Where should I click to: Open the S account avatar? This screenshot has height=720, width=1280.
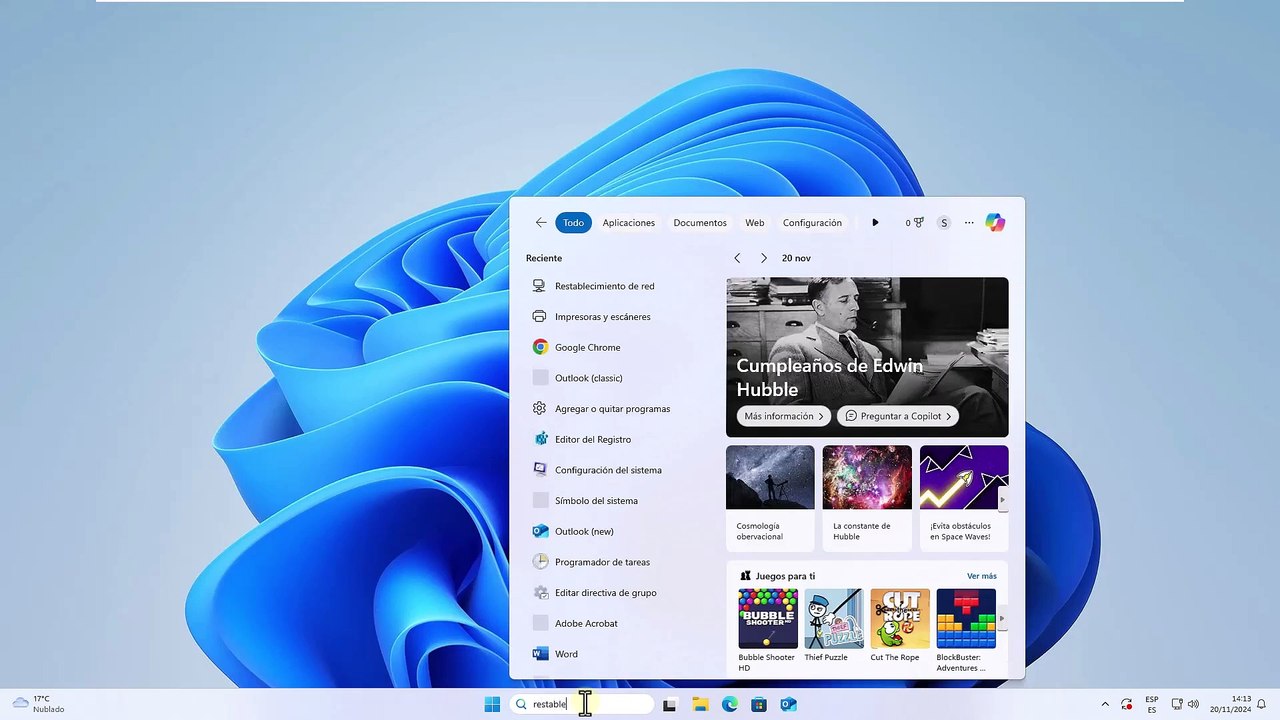(x=944, y=223)
